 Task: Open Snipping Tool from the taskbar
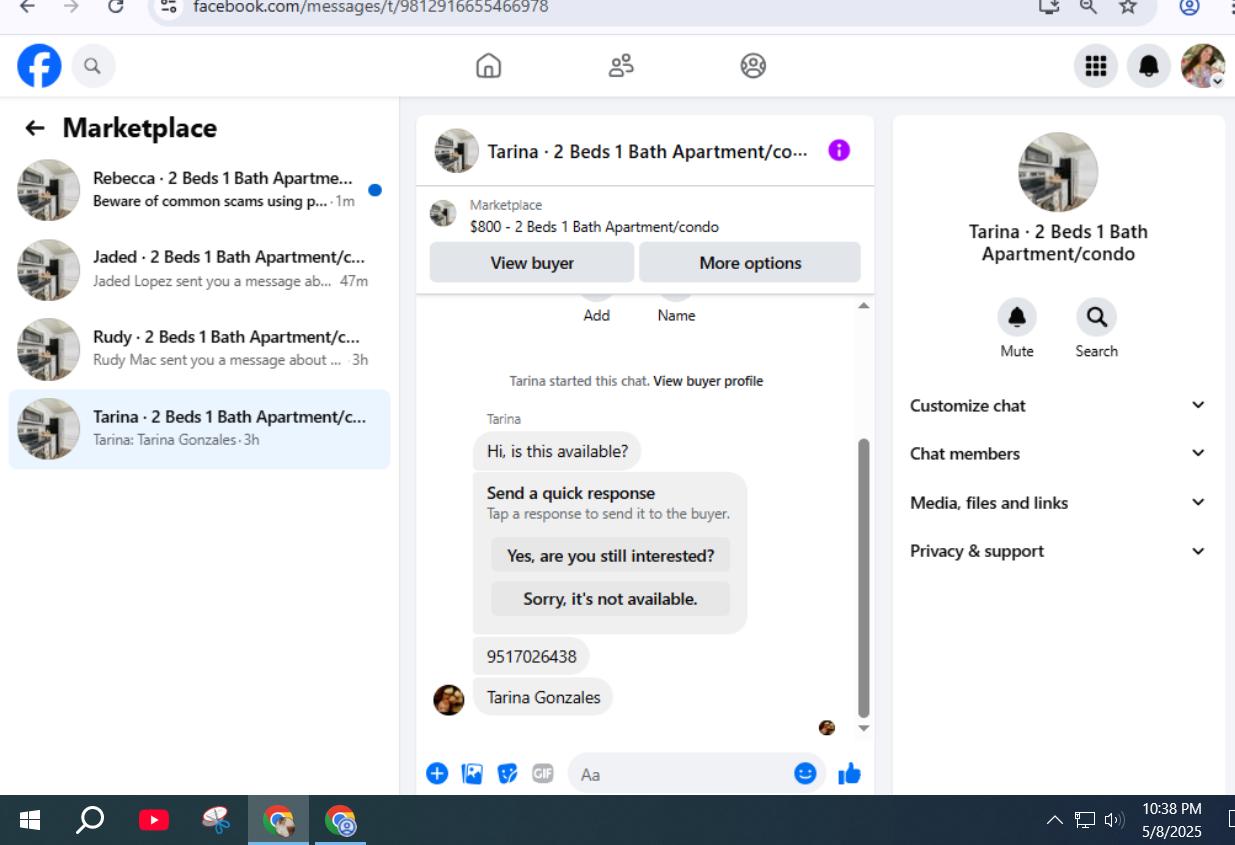point(215,821)
